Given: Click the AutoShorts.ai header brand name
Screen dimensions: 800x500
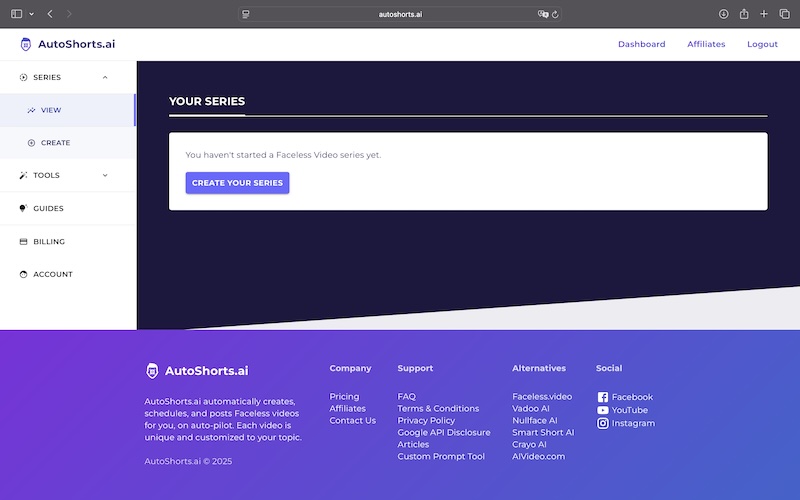Looking at the screenshot, I should [x=77, y=44].
